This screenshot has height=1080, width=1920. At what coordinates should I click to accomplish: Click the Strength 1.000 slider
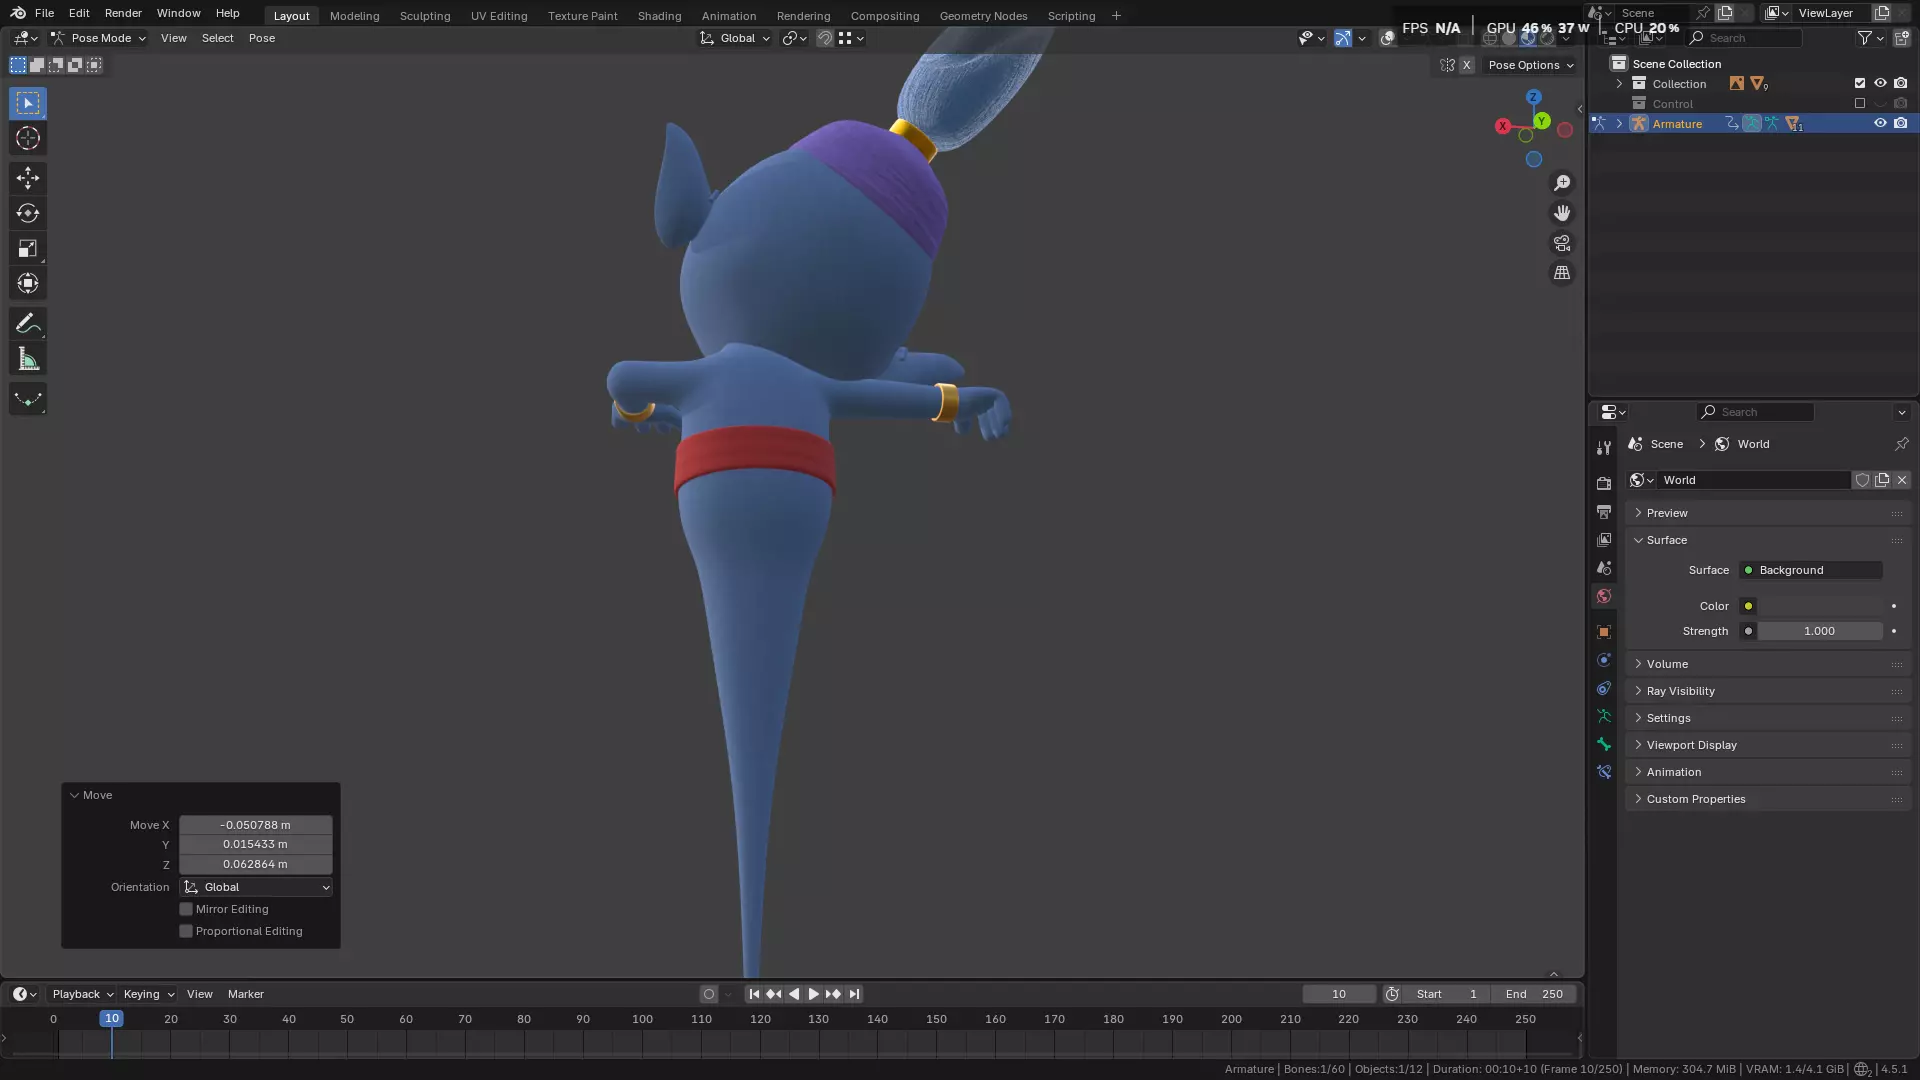click(x=1820, y=631)
